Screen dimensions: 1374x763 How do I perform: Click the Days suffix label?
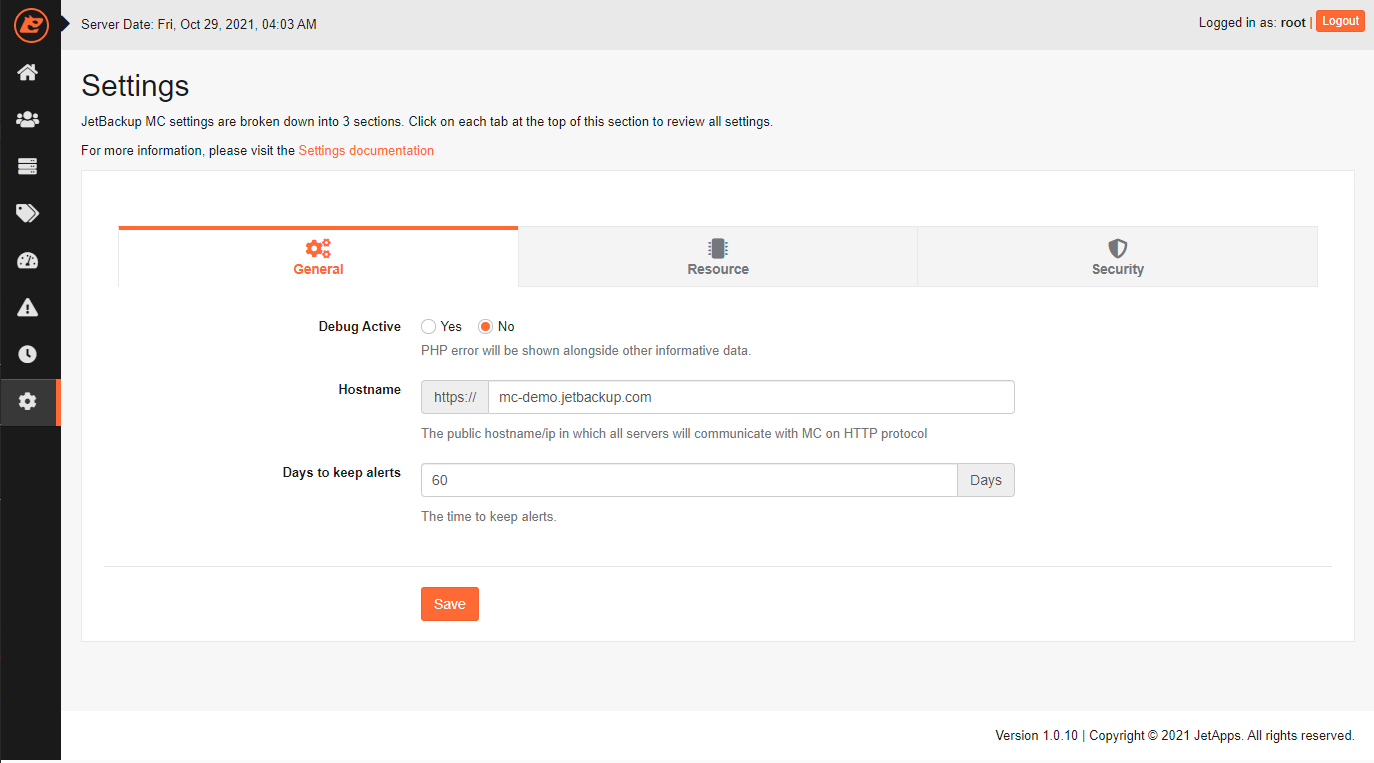986,480
